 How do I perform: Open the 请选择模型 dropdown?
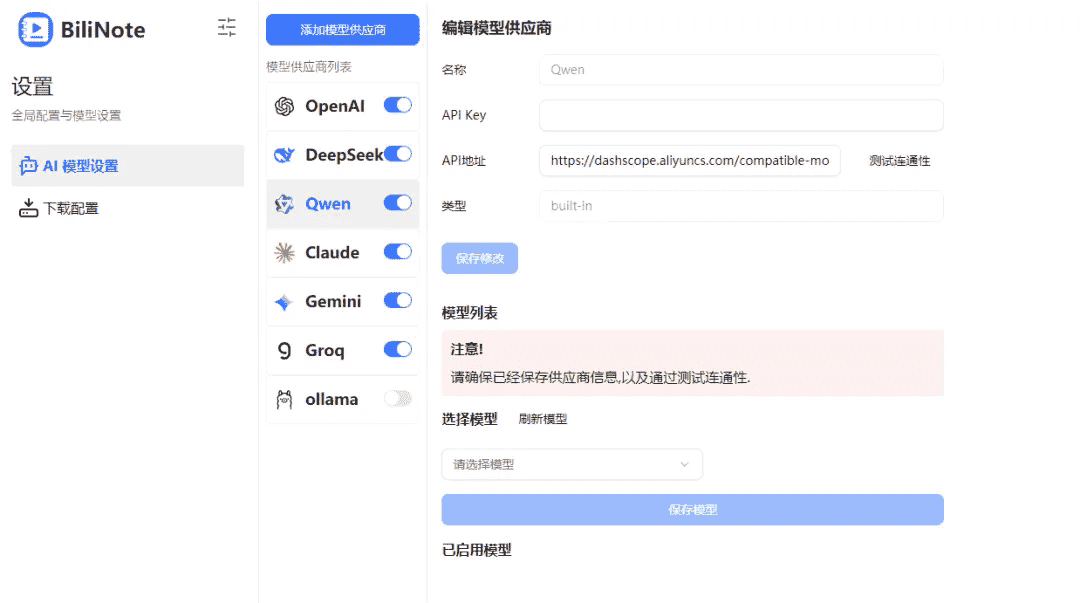[x=571, y=464]
